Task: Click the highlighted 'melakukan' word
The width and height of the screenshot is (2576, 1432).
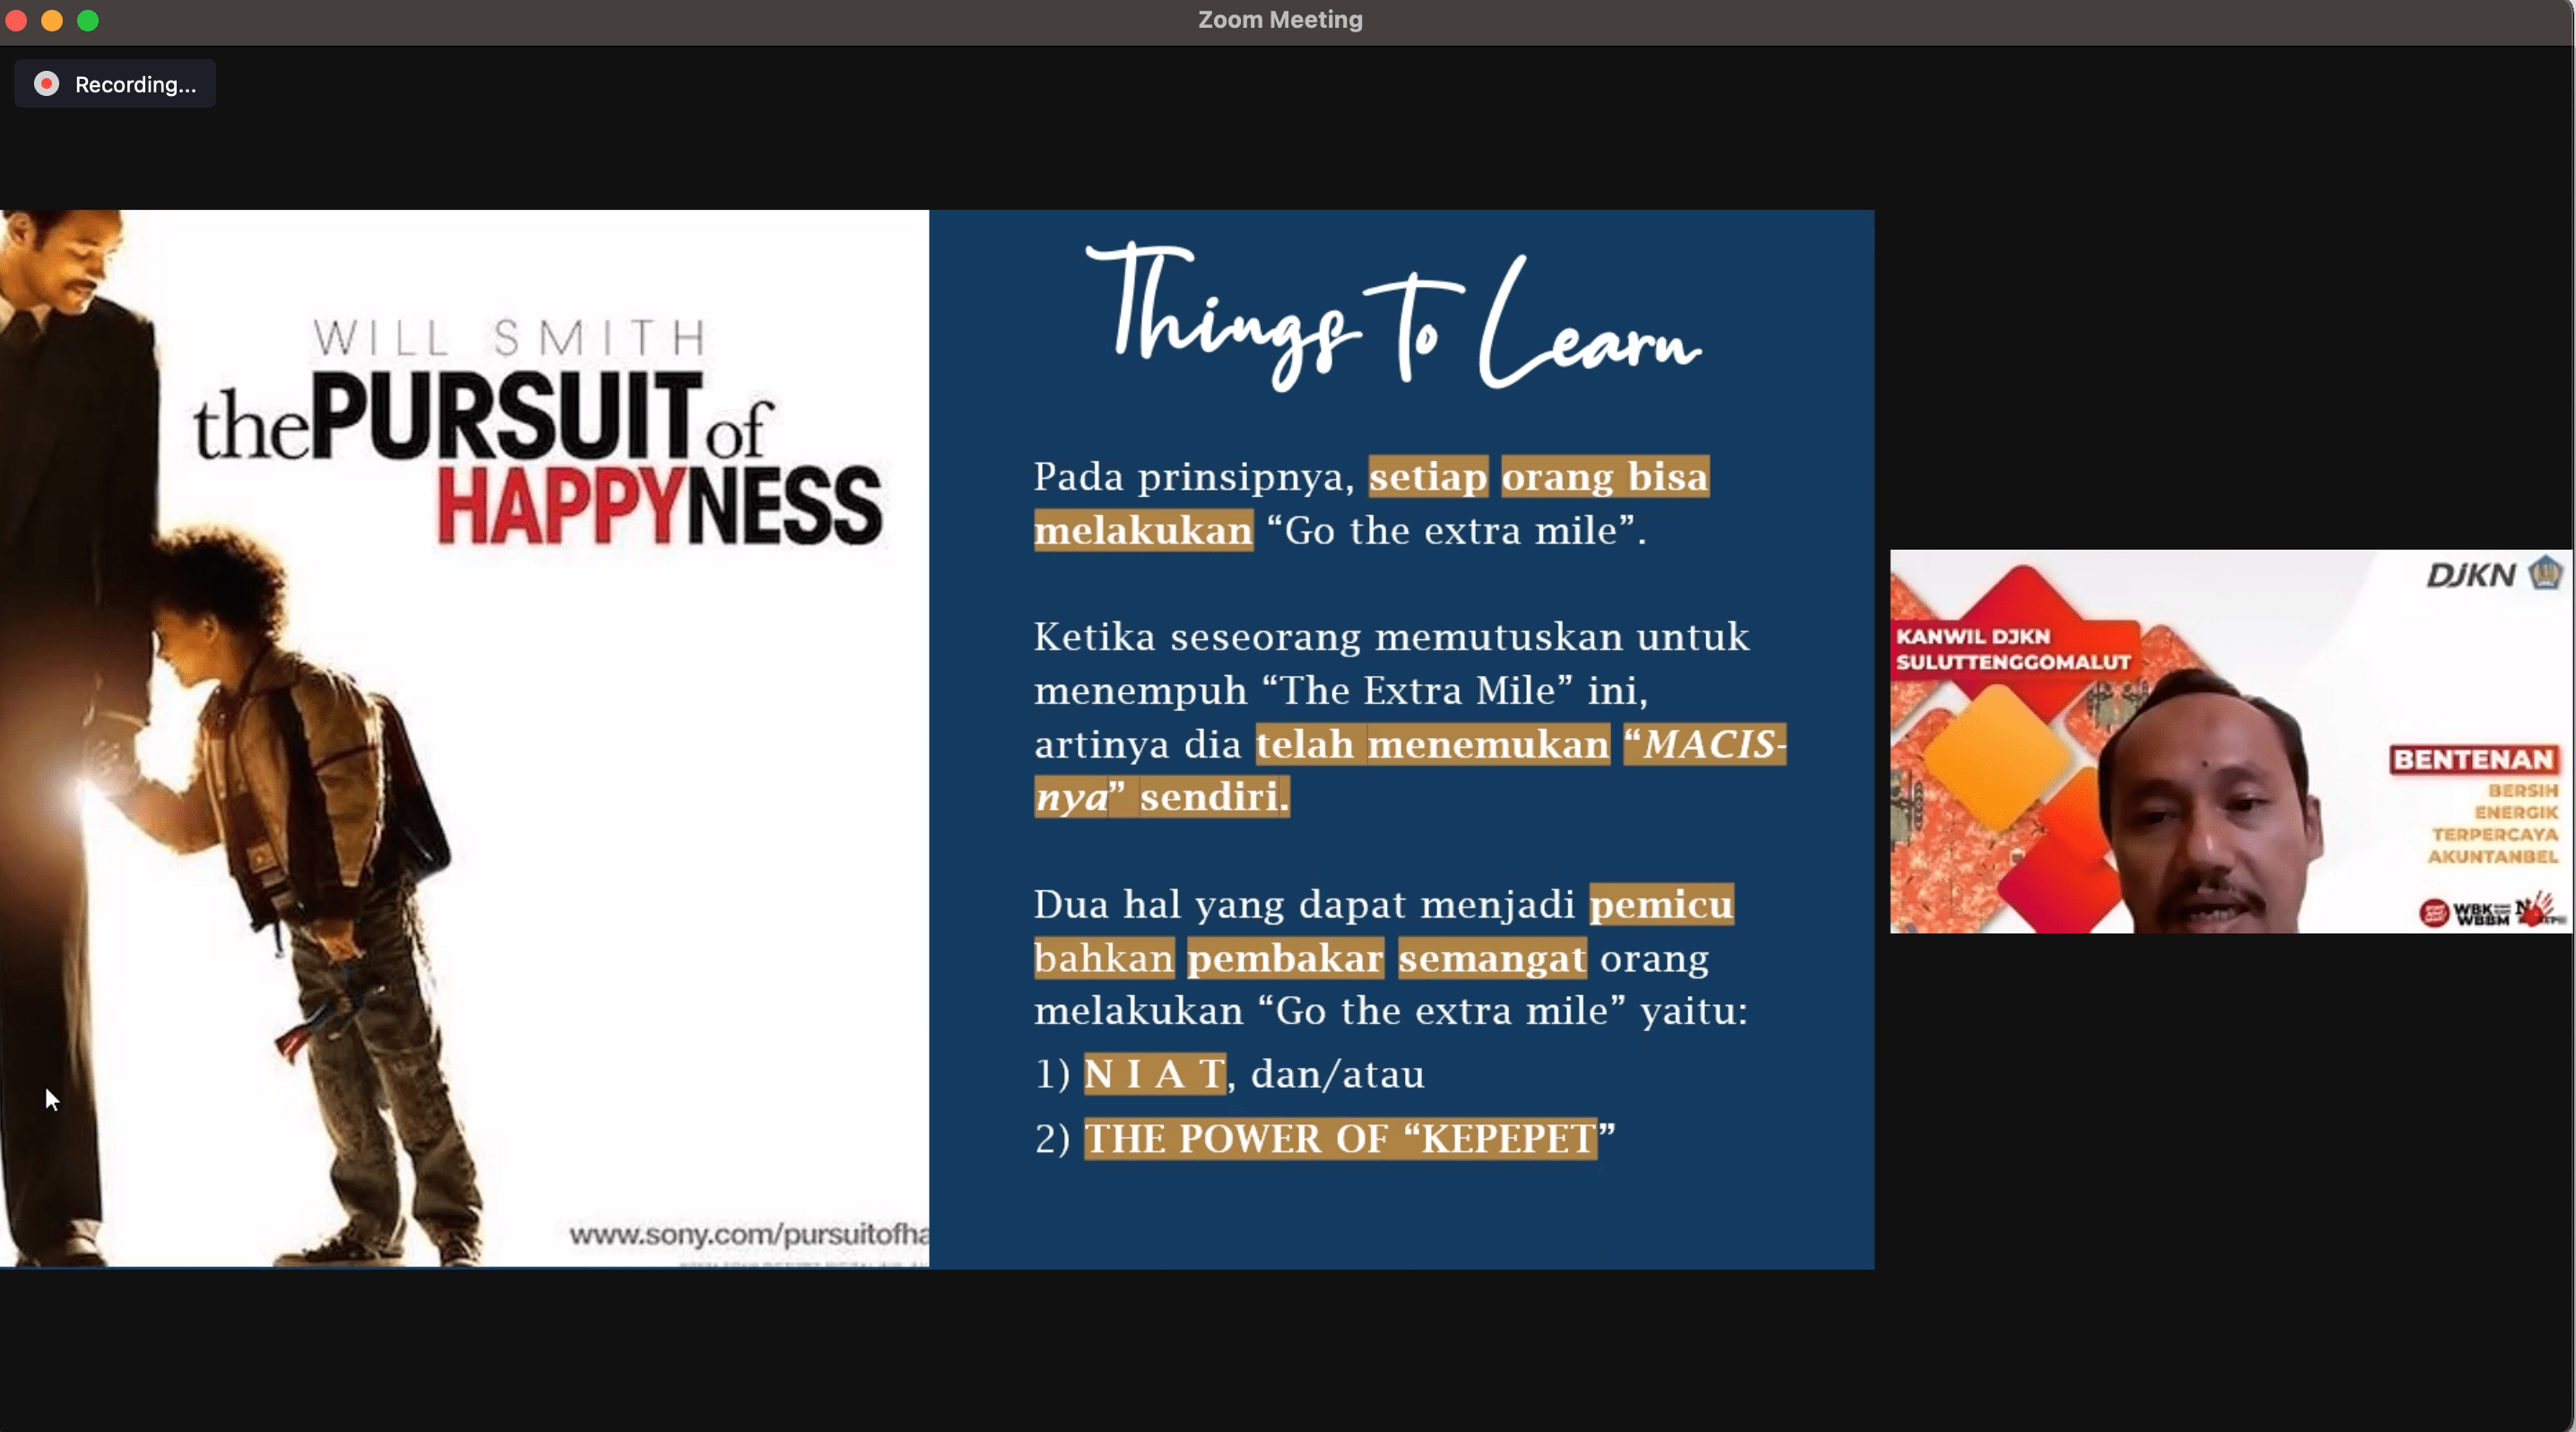Action: [1143, 530]
